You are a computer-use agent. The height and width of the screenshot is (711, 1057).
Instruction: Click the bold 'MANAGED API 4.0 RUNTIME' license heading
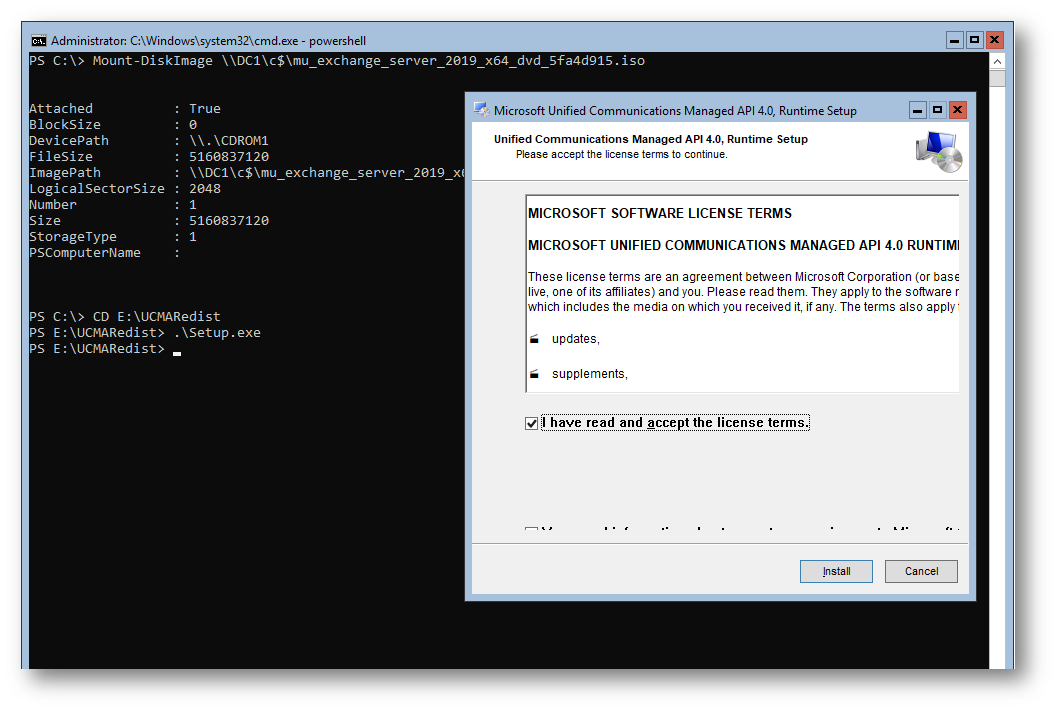click(744, 245)
